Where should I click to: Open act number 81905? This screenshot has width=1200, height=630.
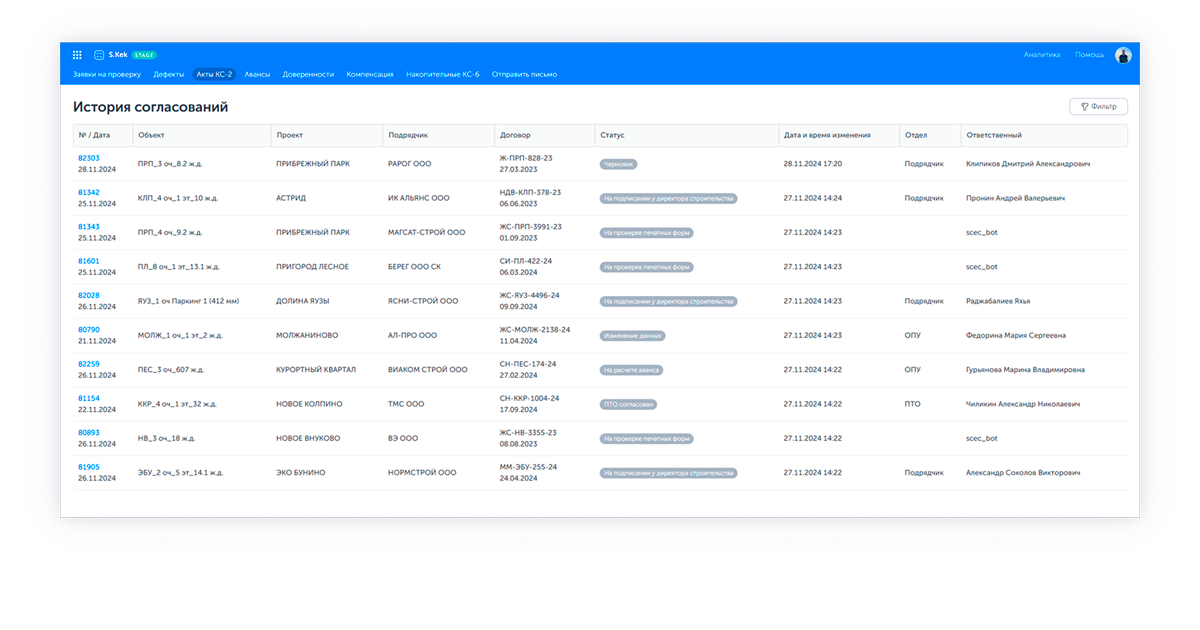(89, 466)
